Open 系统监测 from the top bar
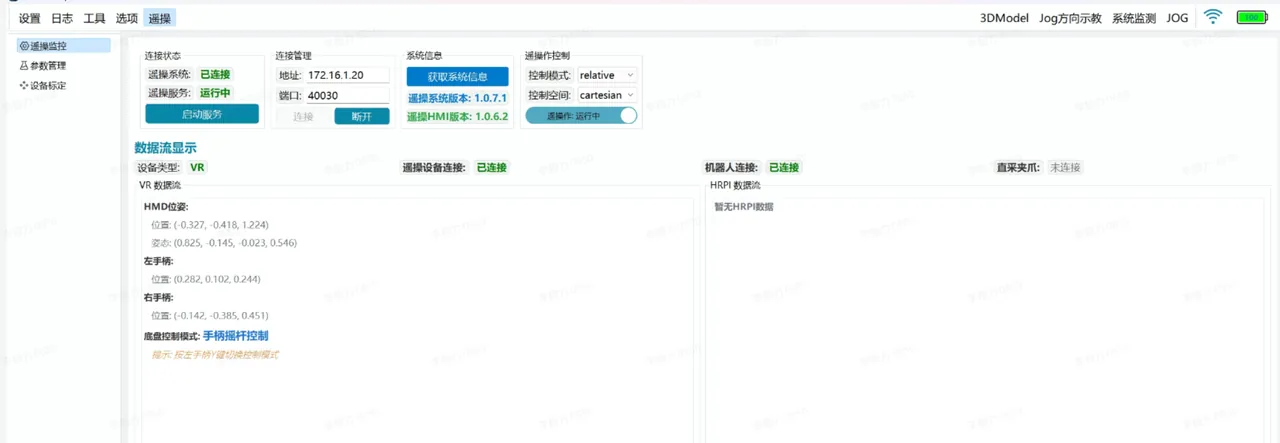 1134,18
